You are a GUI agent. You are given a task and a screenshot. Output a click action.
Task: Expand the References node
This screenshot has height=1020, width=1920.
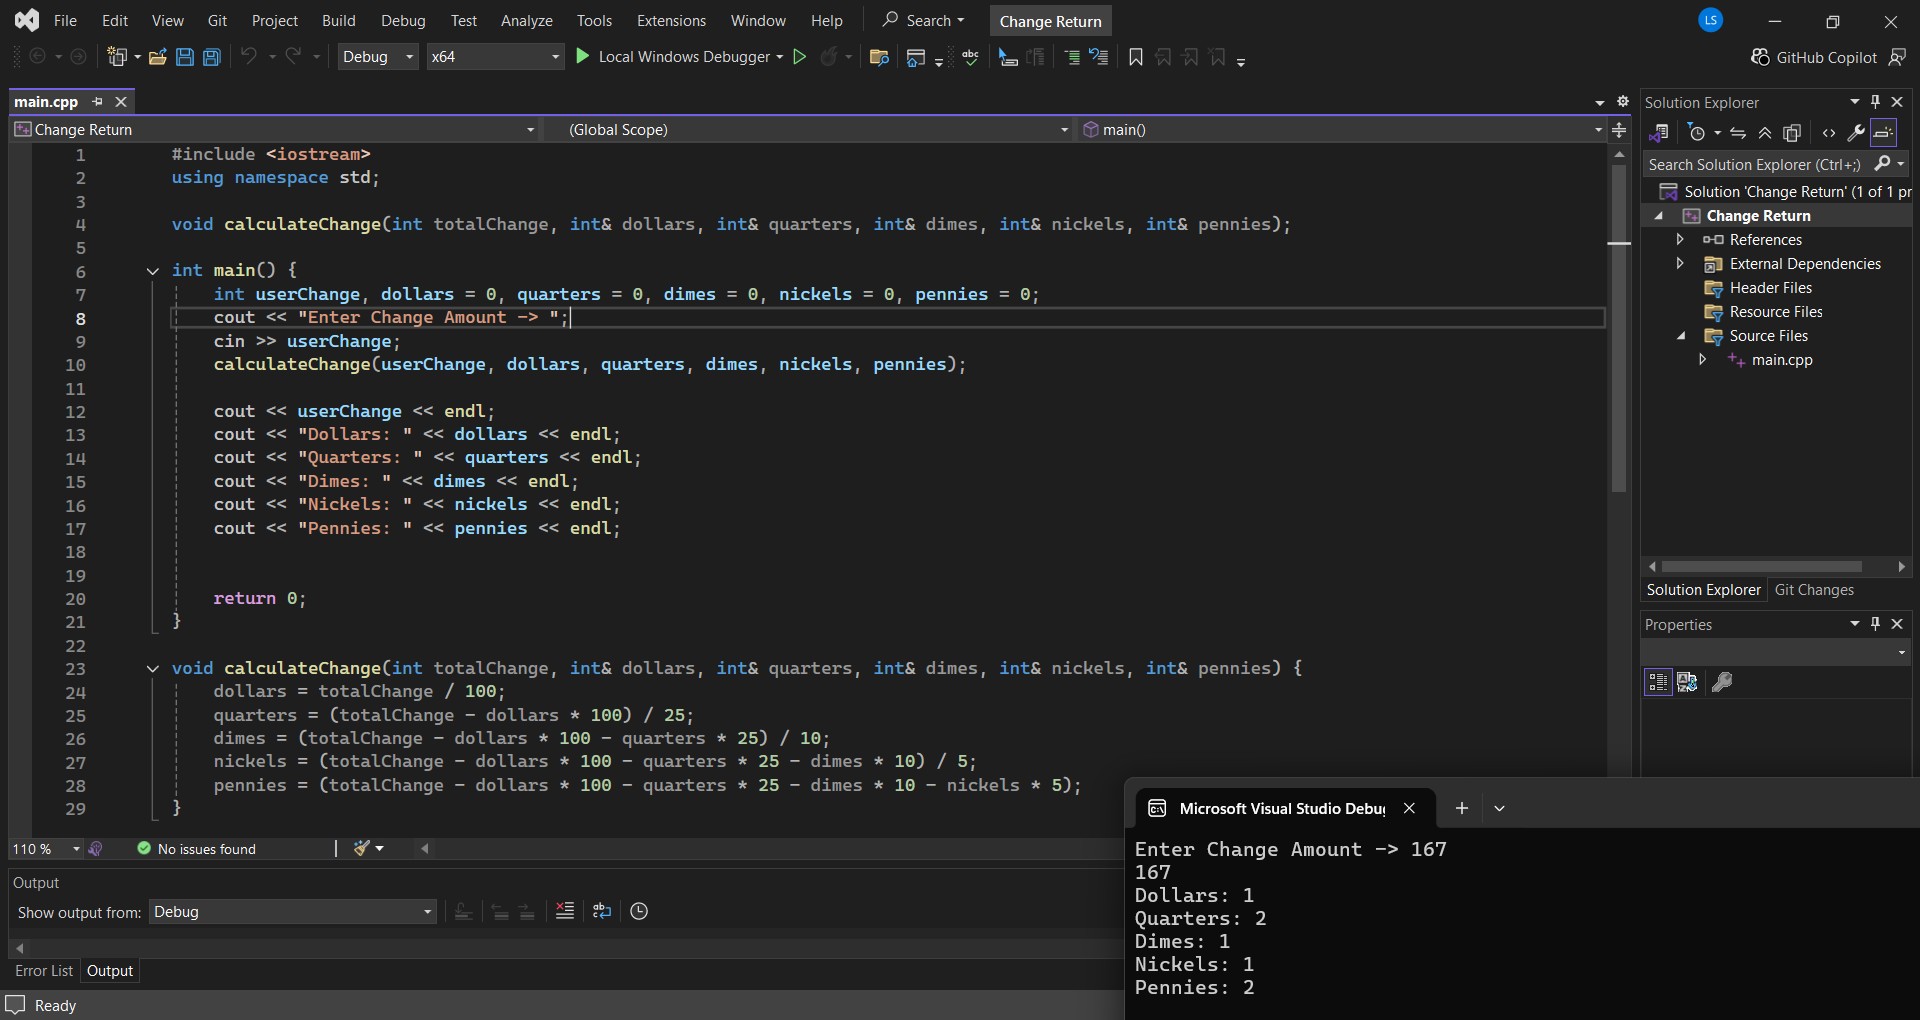tap(1680, 239)
